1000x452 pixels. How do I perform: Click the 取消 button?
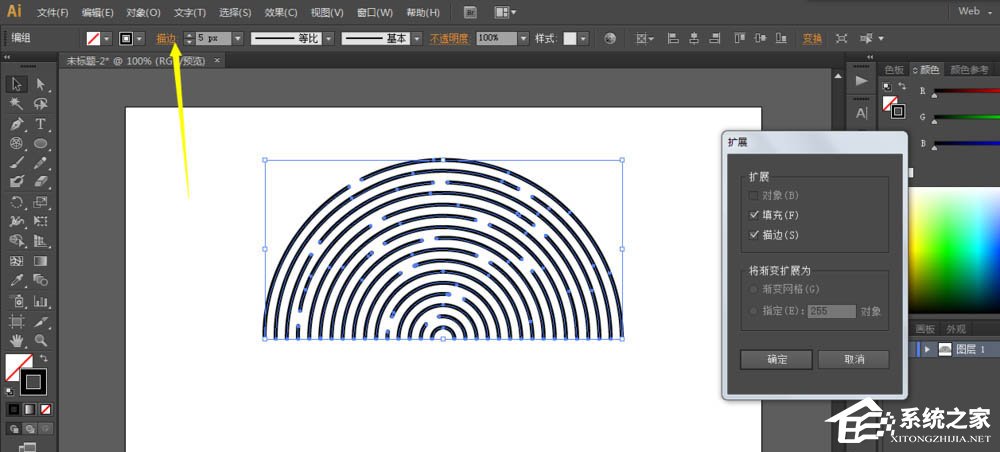pyautogui.click(x=853, y=359)
